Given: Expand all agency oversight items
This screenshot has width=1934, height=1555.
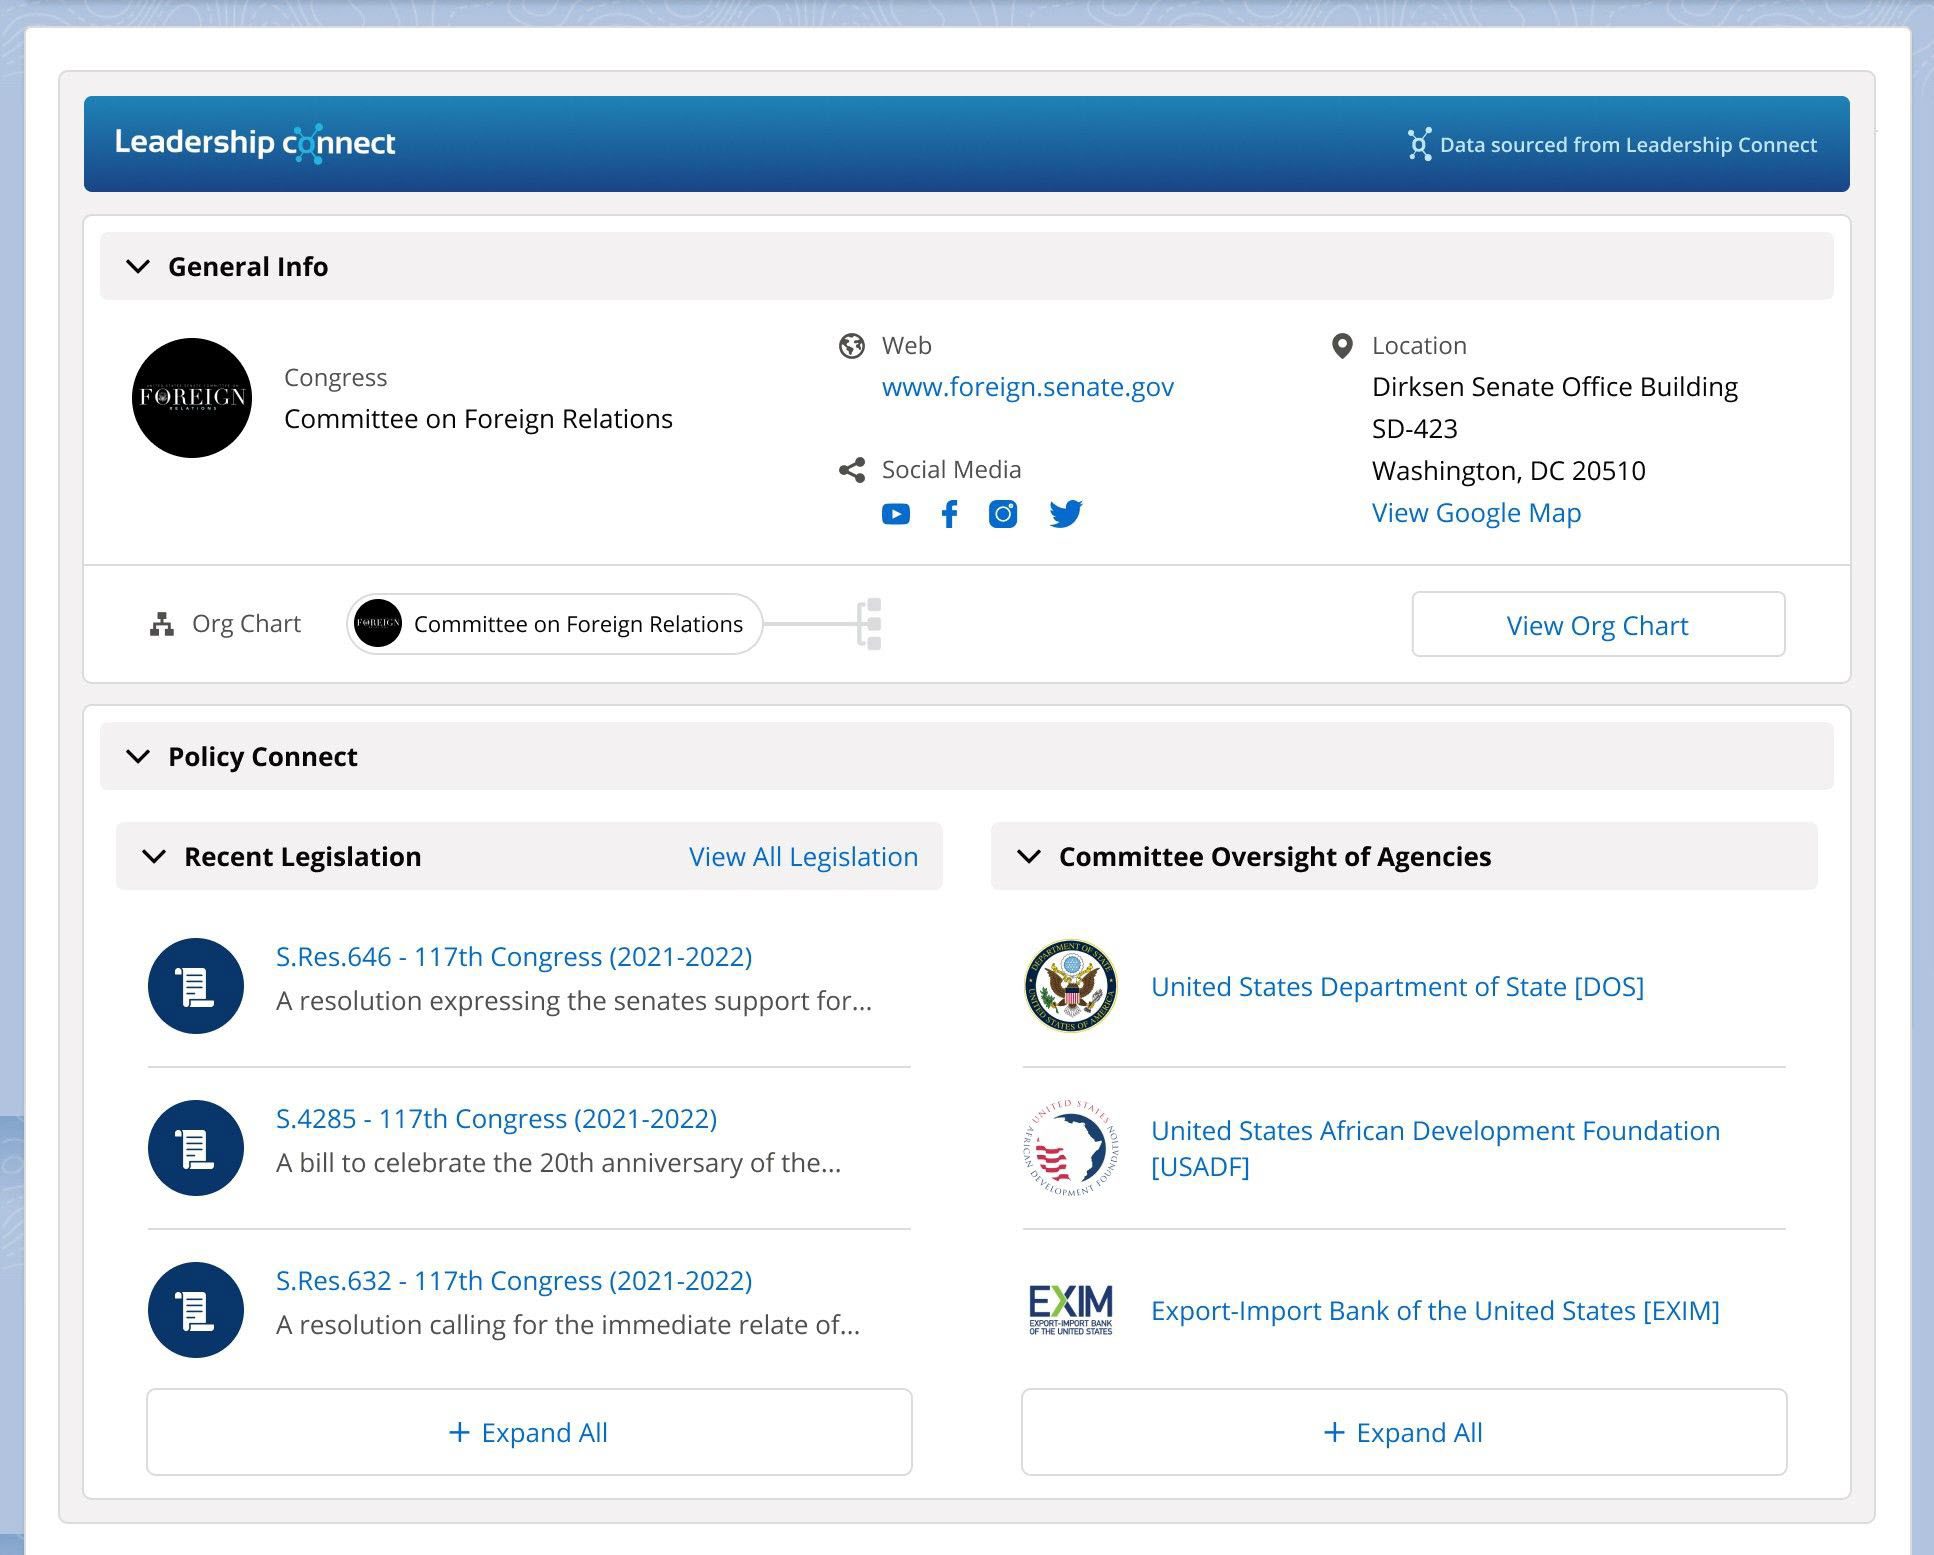Looking at the screenshot, I should click(1404, 1432).
